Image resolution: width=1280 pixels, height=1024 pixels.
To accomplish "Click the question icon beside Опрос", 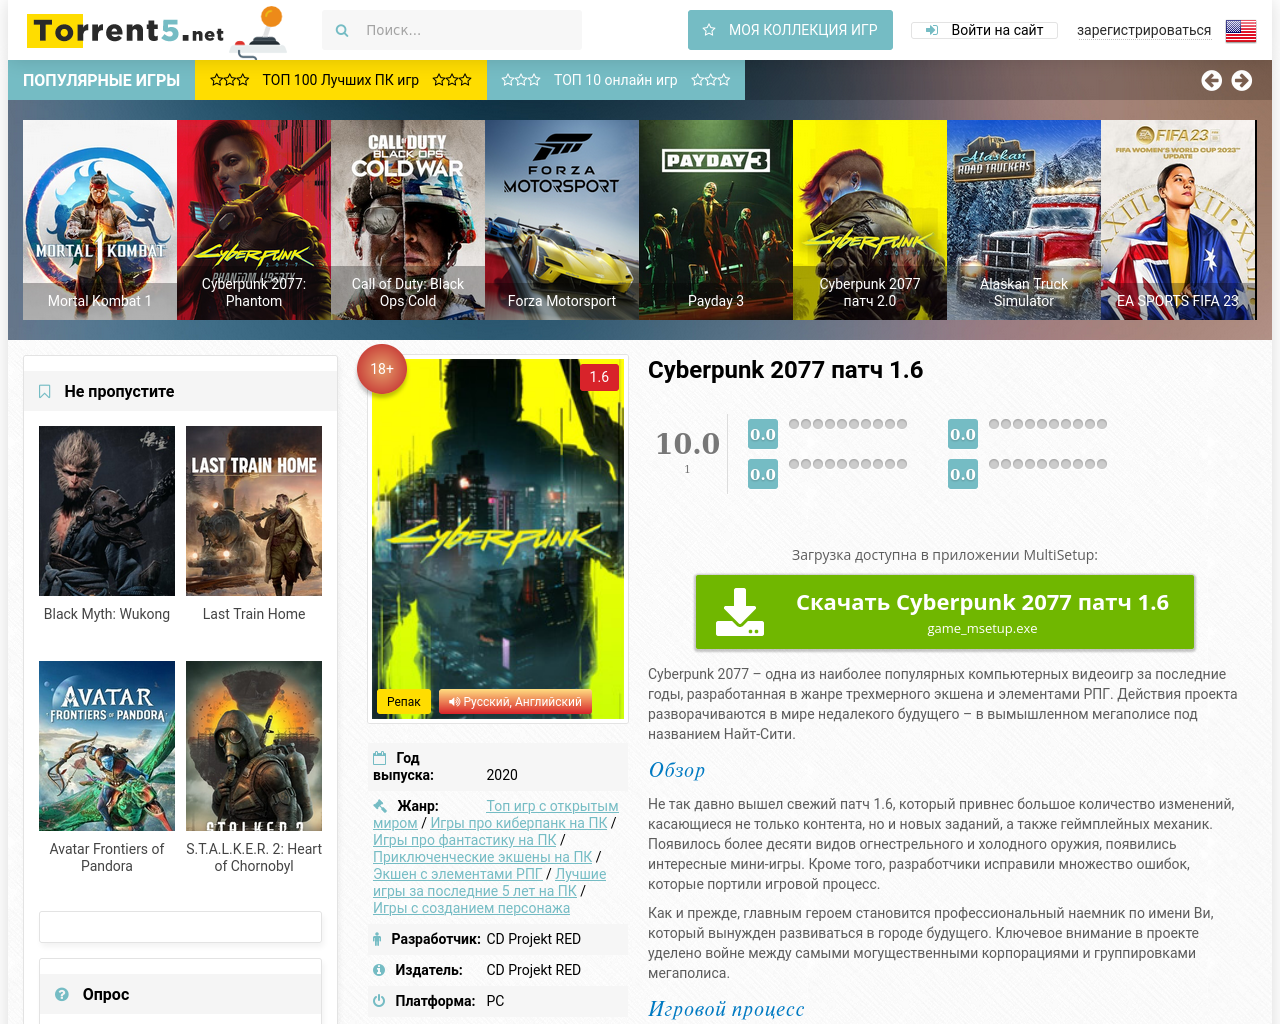I will tap(62, 995).
